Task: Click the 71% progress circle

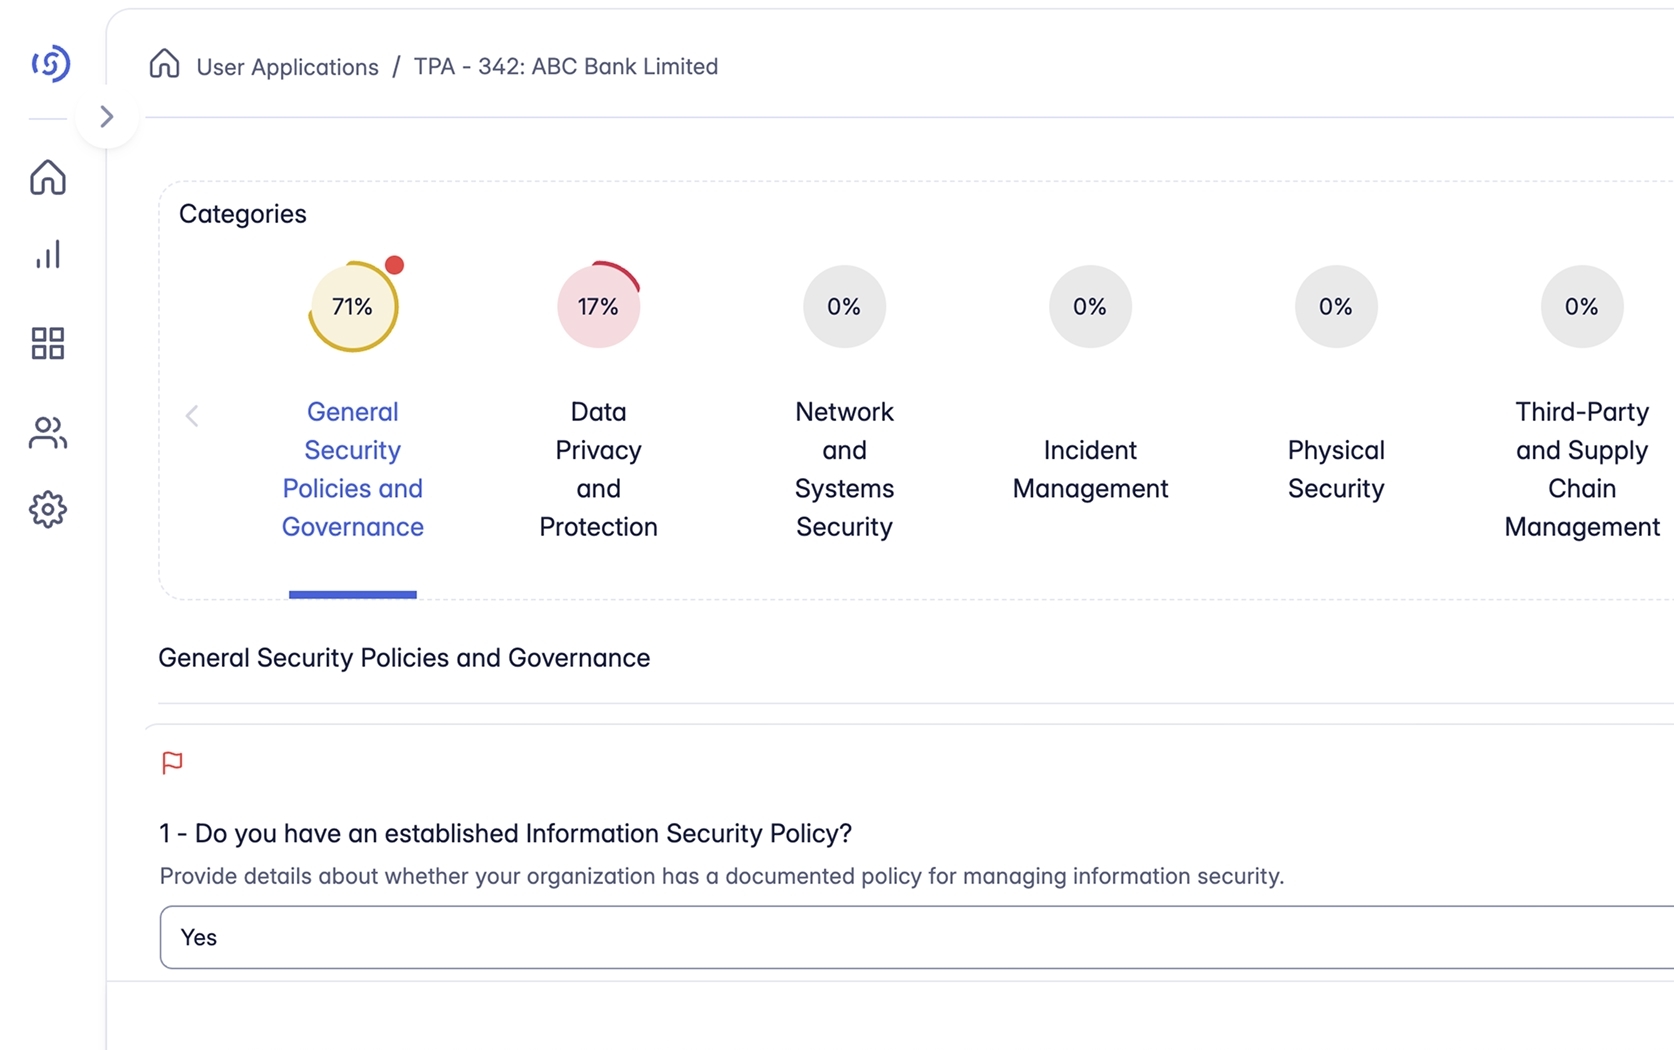Action: 352,307
